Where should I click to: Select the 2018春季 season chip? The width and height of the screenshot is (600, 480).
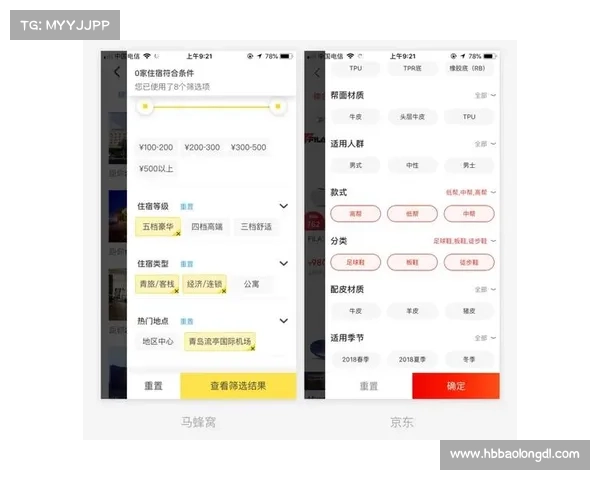tap(355, 359)
